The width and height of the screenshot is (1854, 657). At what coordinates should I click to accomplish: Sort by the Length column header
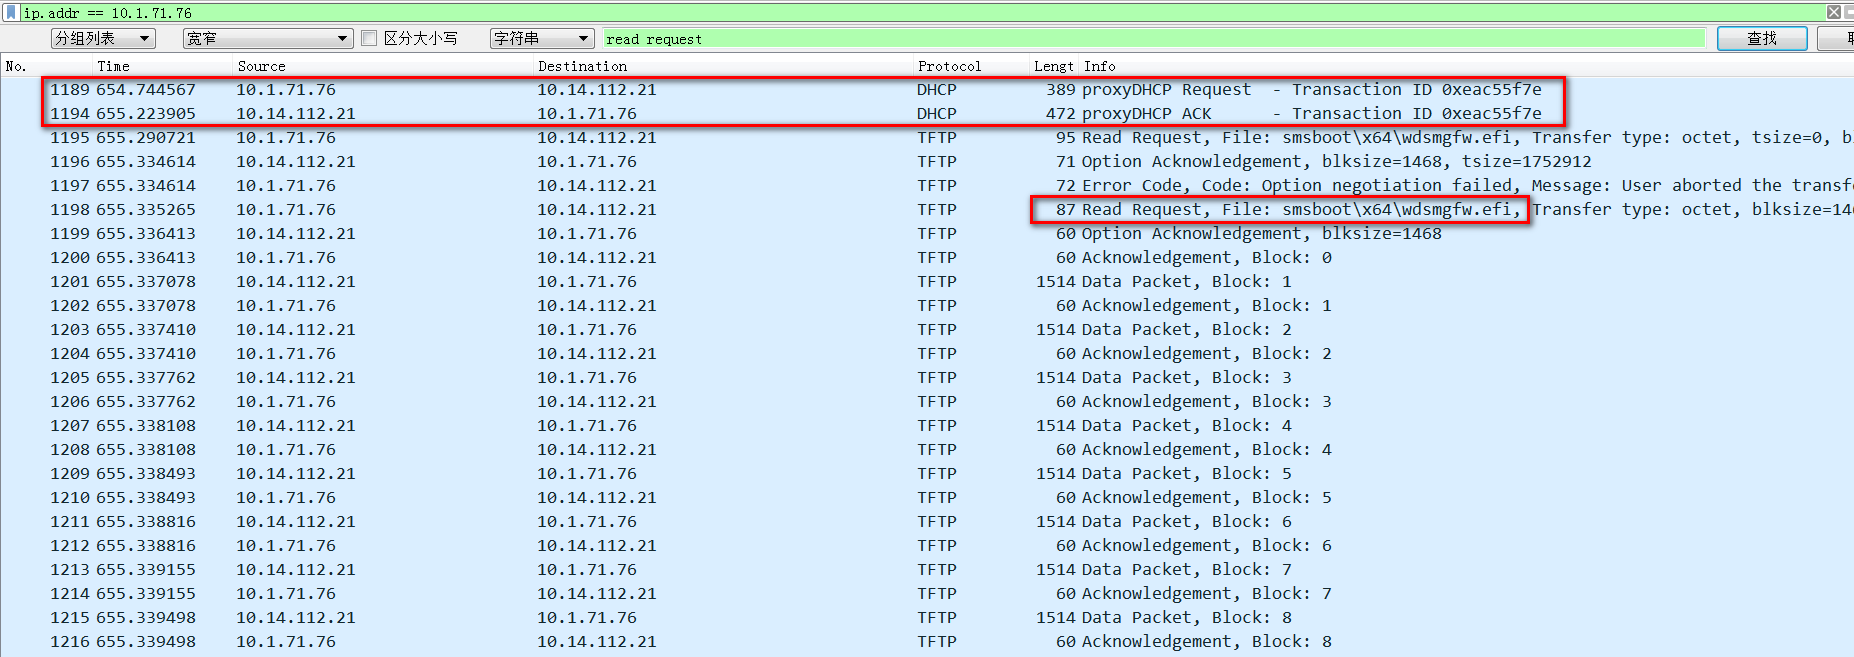pos(1054,66)
